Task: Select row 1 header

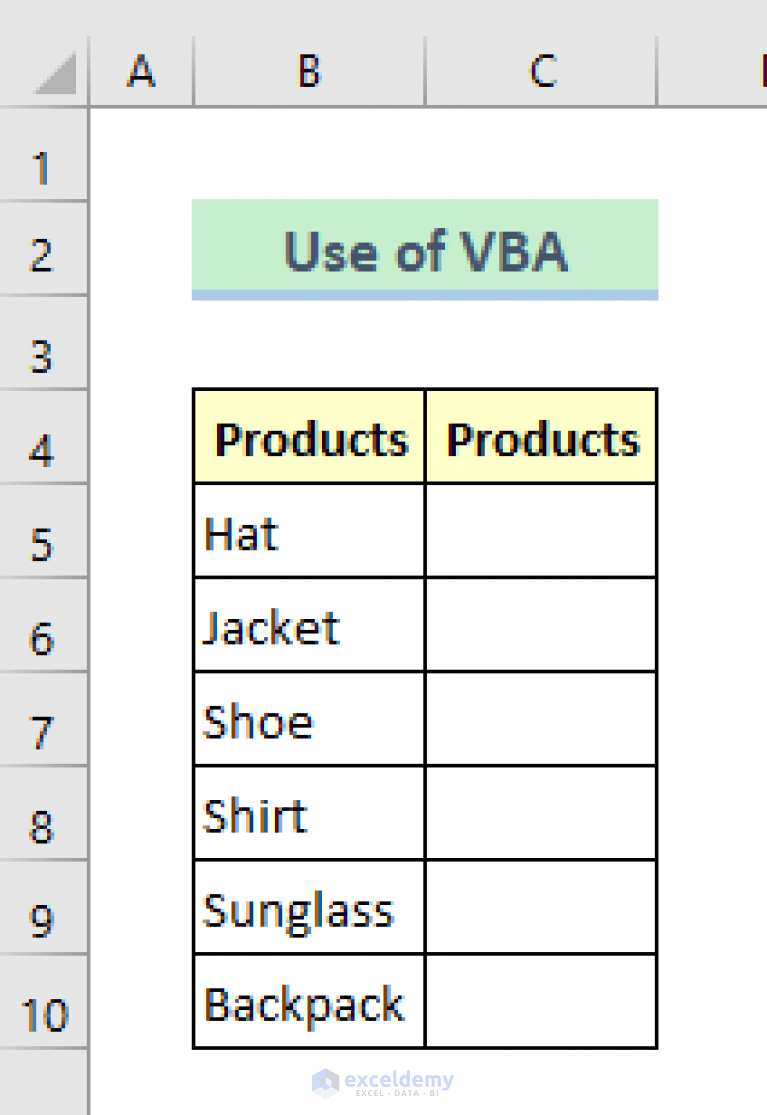Action: pyautogui.click(x=44, y=170)
